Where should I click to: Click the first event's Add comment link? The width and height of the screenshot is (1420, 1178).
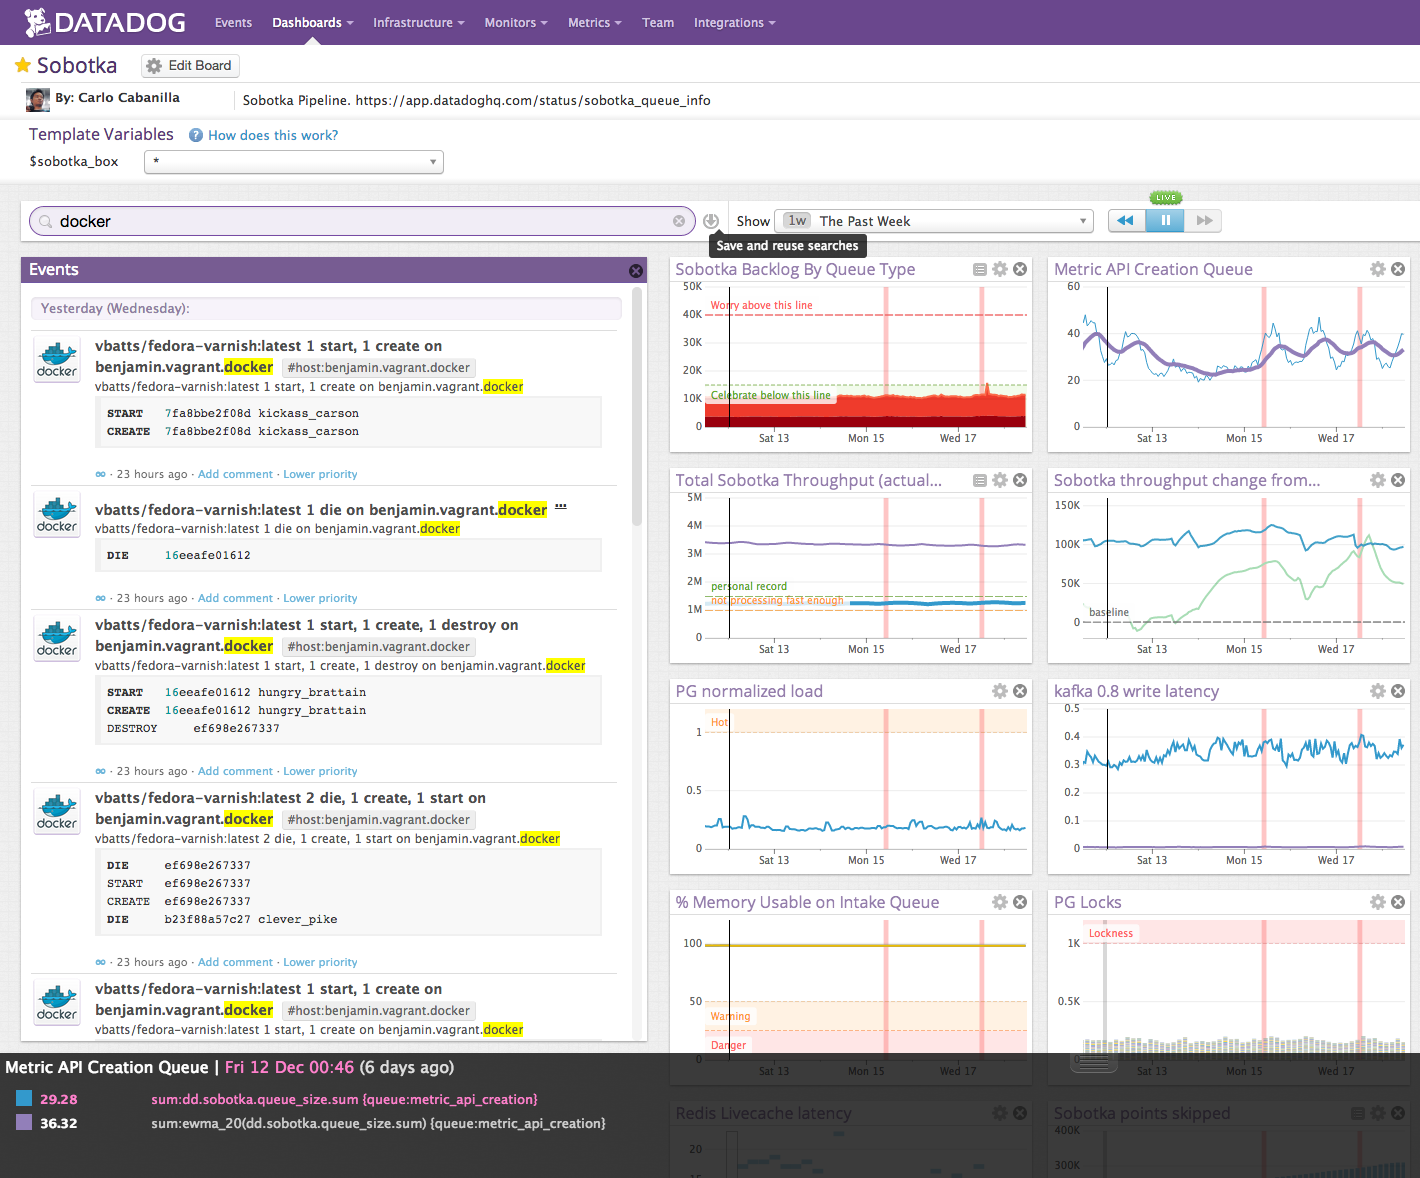tap(235, 474)
